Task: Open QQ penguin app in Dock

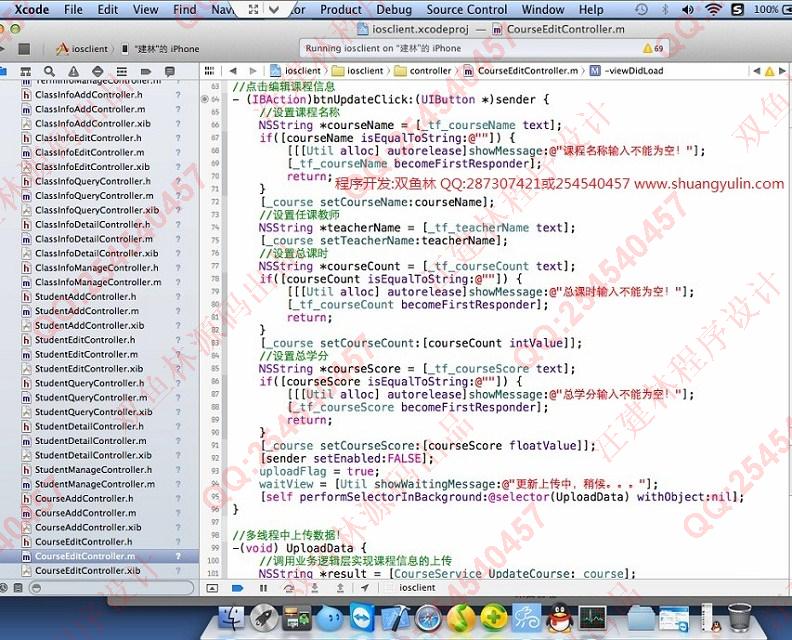Action: click(559, 617)
